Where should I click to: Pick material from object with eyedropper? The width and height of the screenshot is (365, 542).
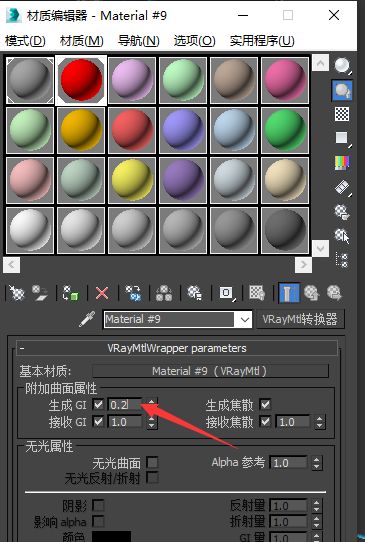87,319
